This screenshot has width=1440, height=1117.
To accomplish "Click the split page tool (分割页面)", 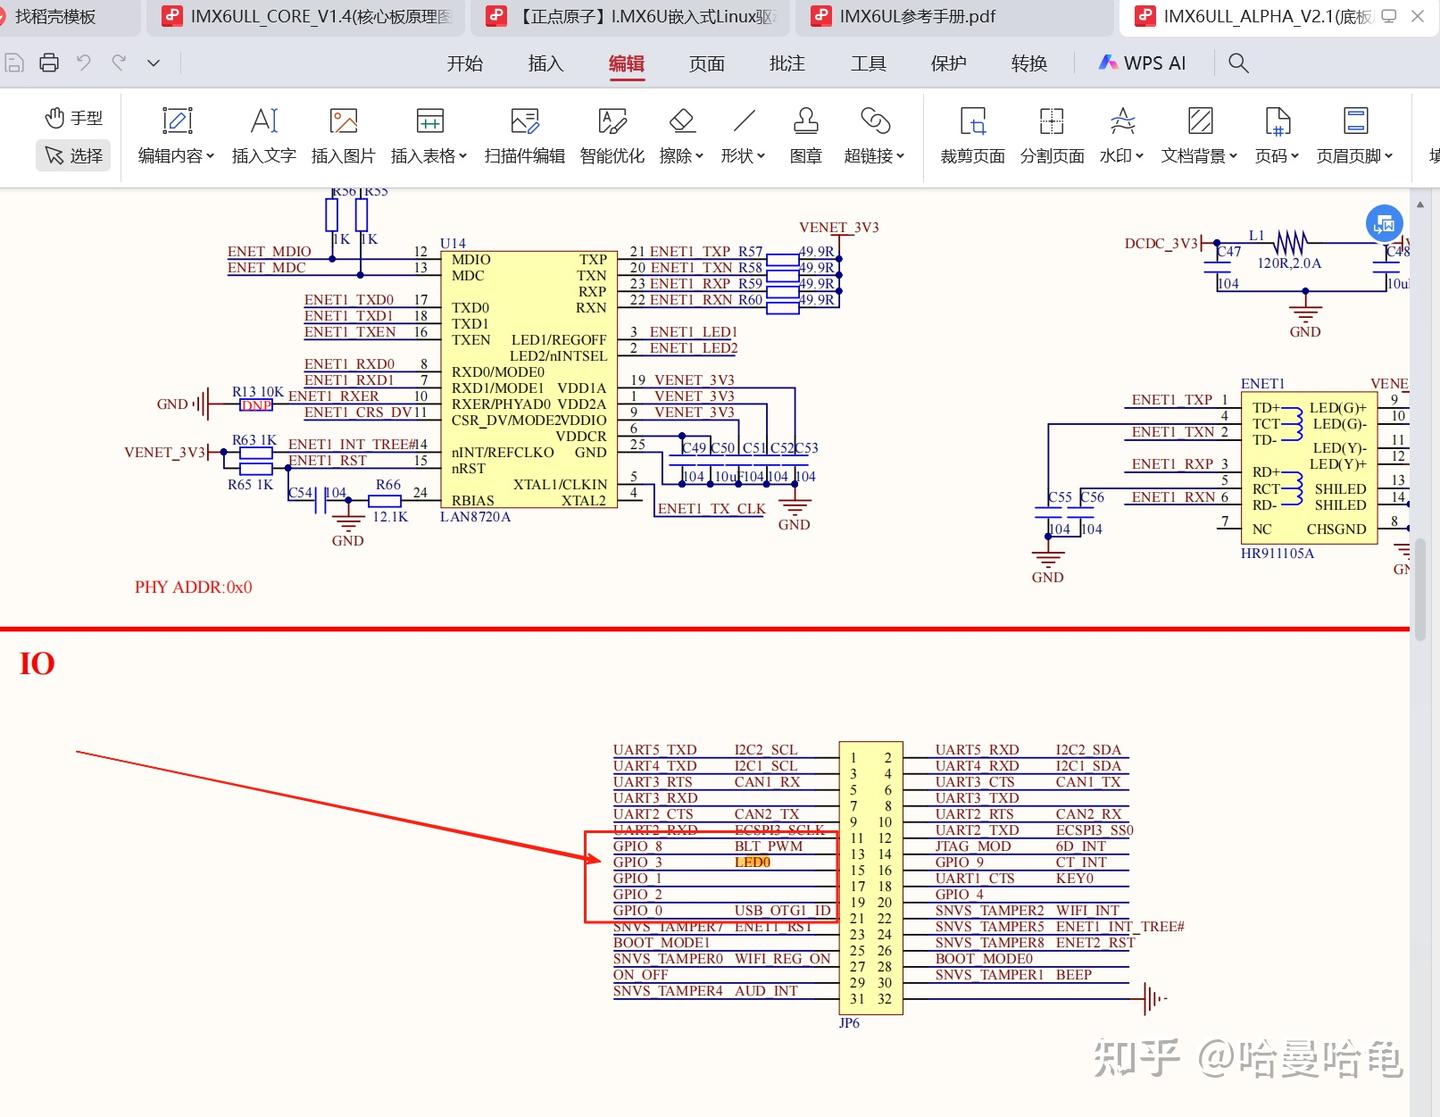I will (1051, 135).
